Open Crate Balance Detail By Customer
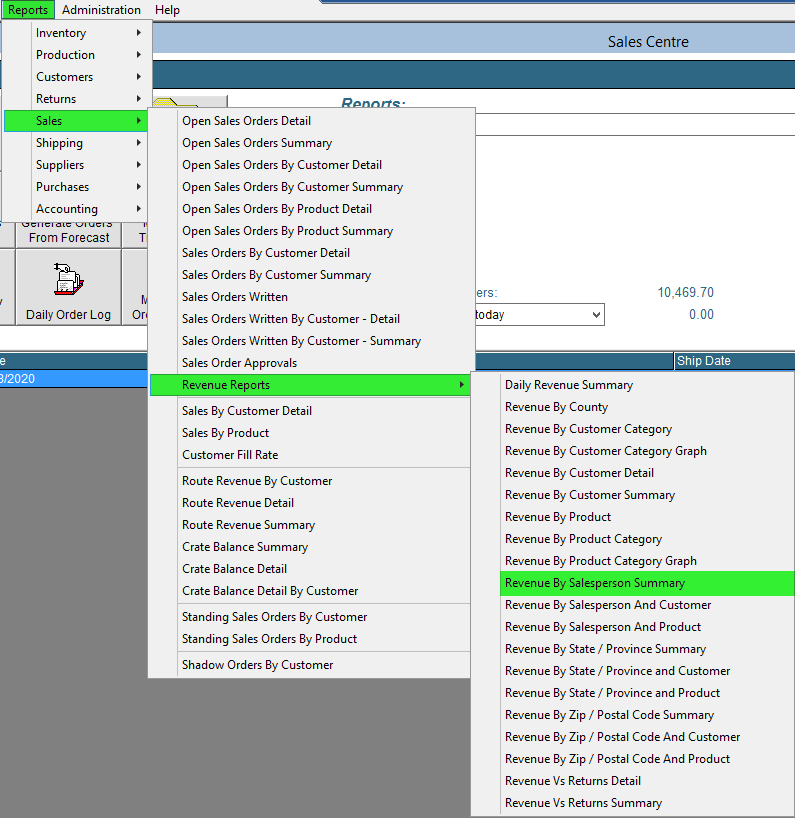 coord(310,591)
